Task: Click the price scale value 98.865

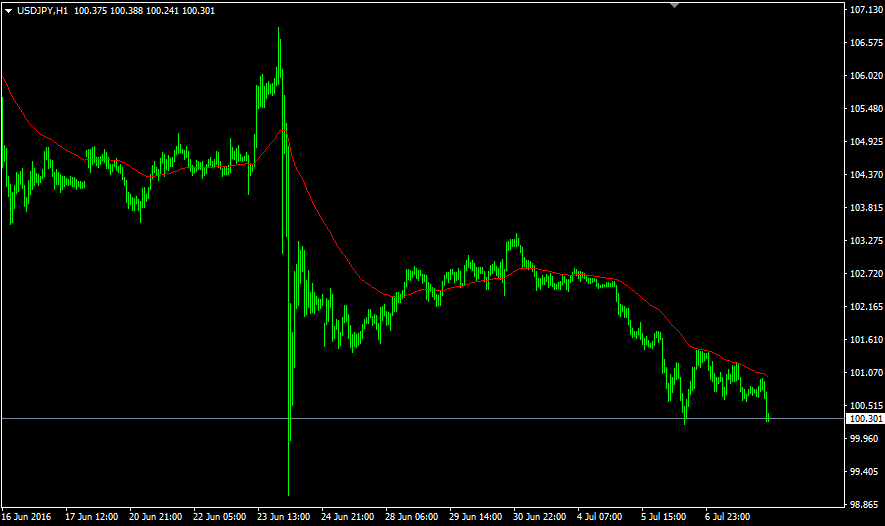Action: [864, 505]
